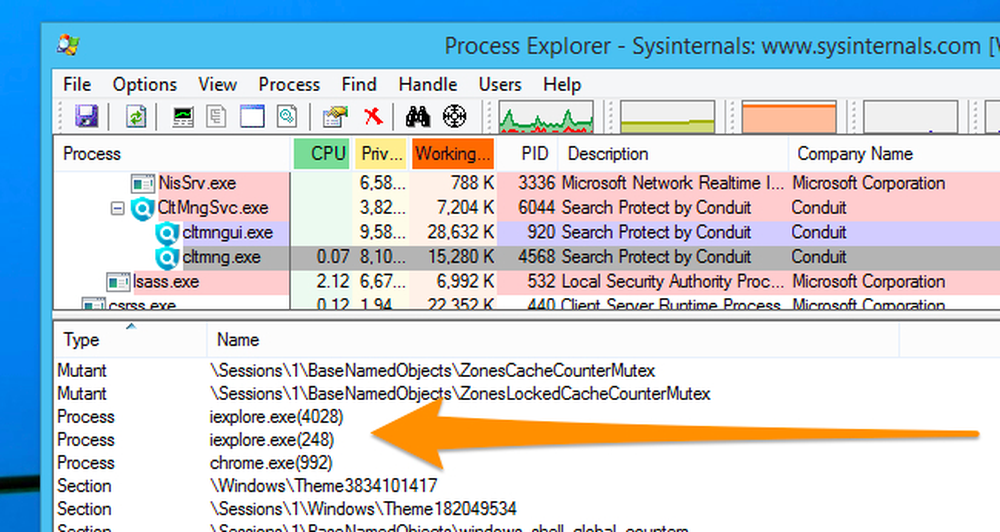The width and height of the screenshot is (1000, 532).
Task: Select the ZonesLockedCacheCounterMutex handle row
Action: point(527,394)
